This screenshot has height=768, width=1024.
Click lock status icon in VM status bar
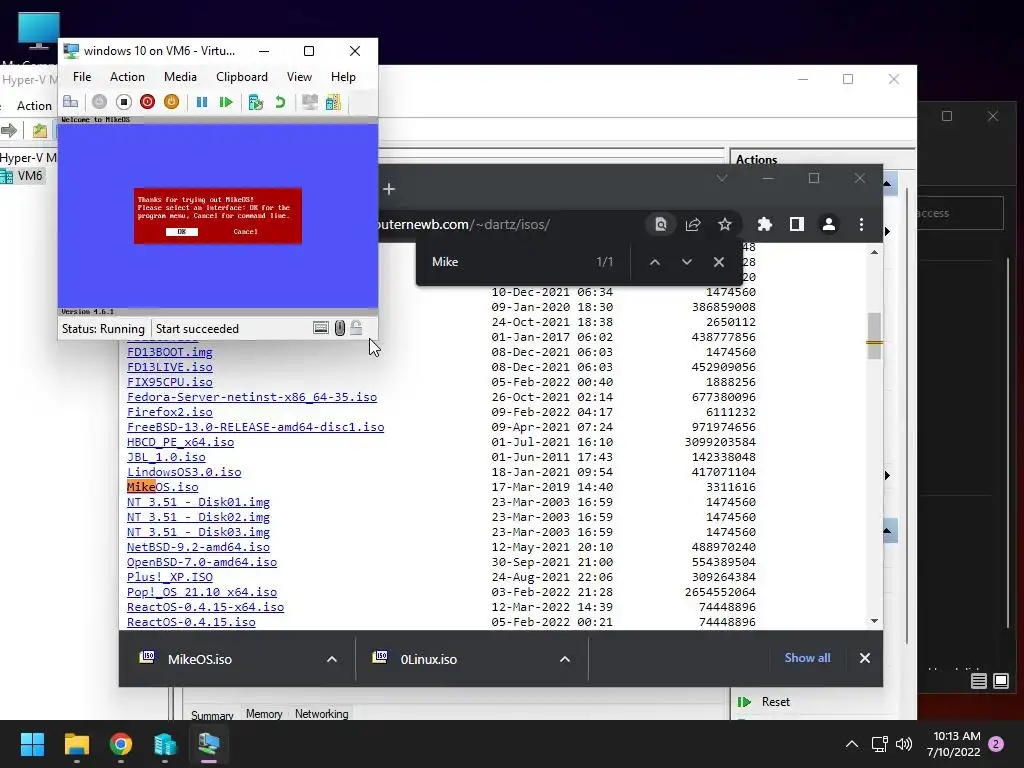coord(356,328)
